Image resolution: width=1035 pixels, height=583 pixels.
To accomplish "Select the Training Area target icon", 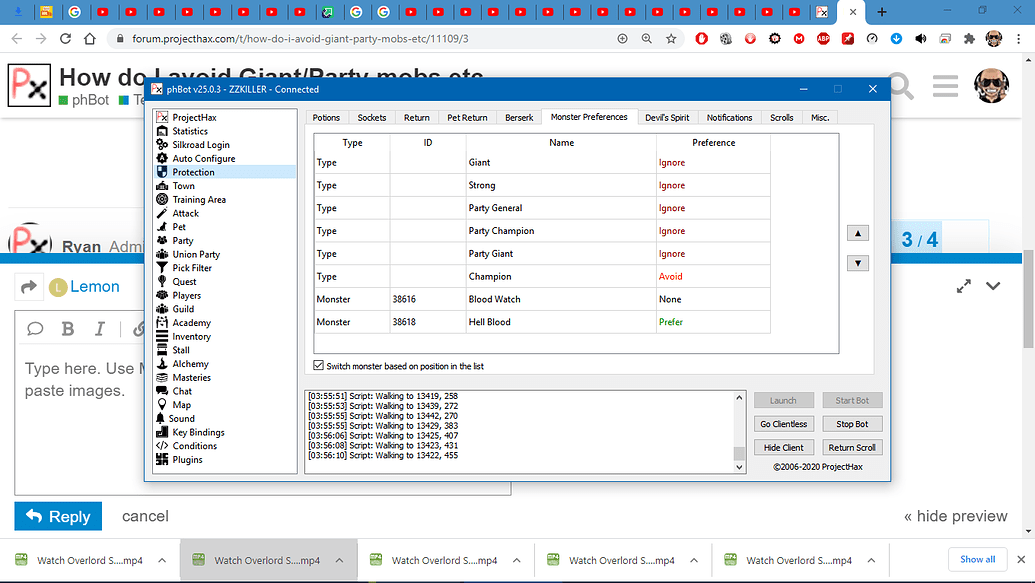I will pos(162,199).
